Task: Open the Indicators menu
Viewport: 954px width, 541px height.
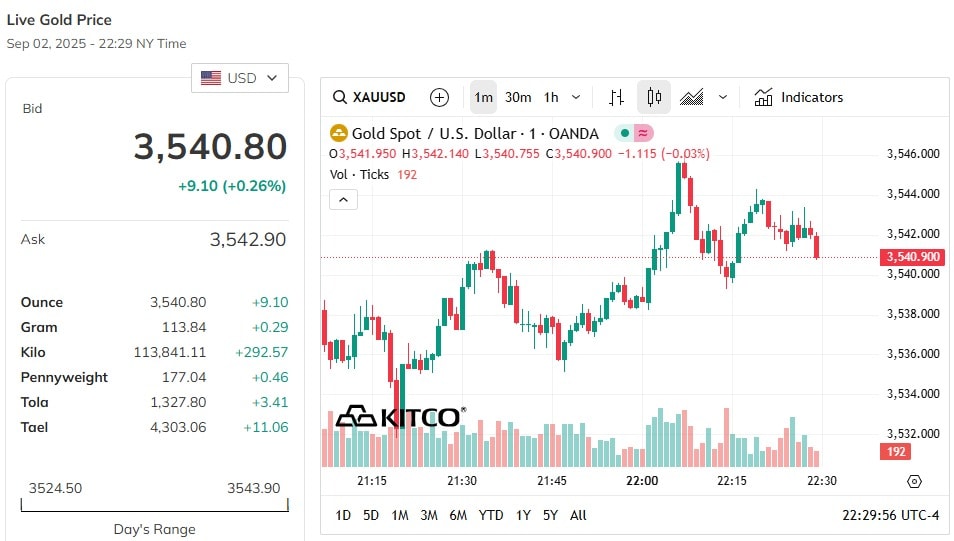Action: pyautogui.click(x=799, y=97)
